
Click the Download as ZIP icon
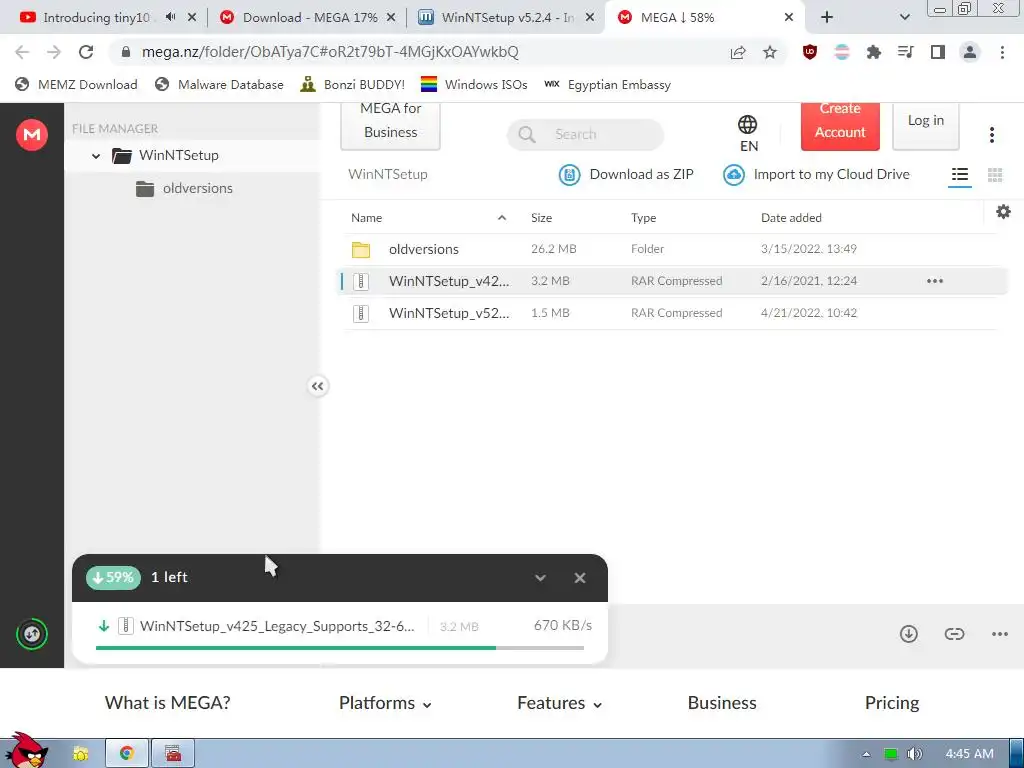(569, 174)
